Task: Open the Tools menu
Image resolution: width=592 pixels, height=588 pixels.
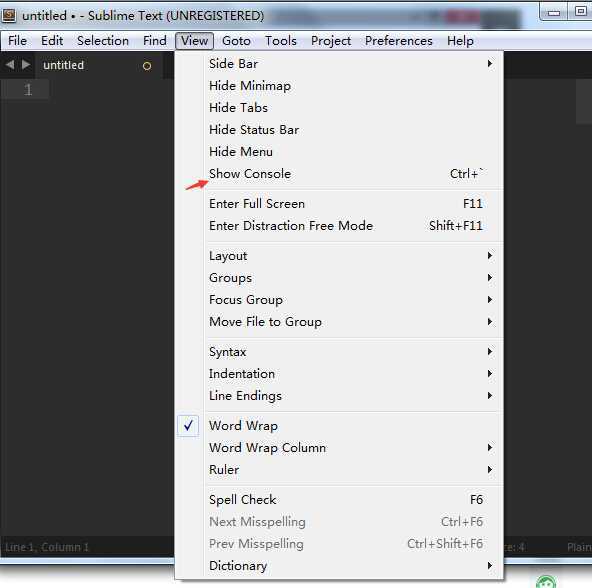Action: pyautogui.click(x=281, y=40)
